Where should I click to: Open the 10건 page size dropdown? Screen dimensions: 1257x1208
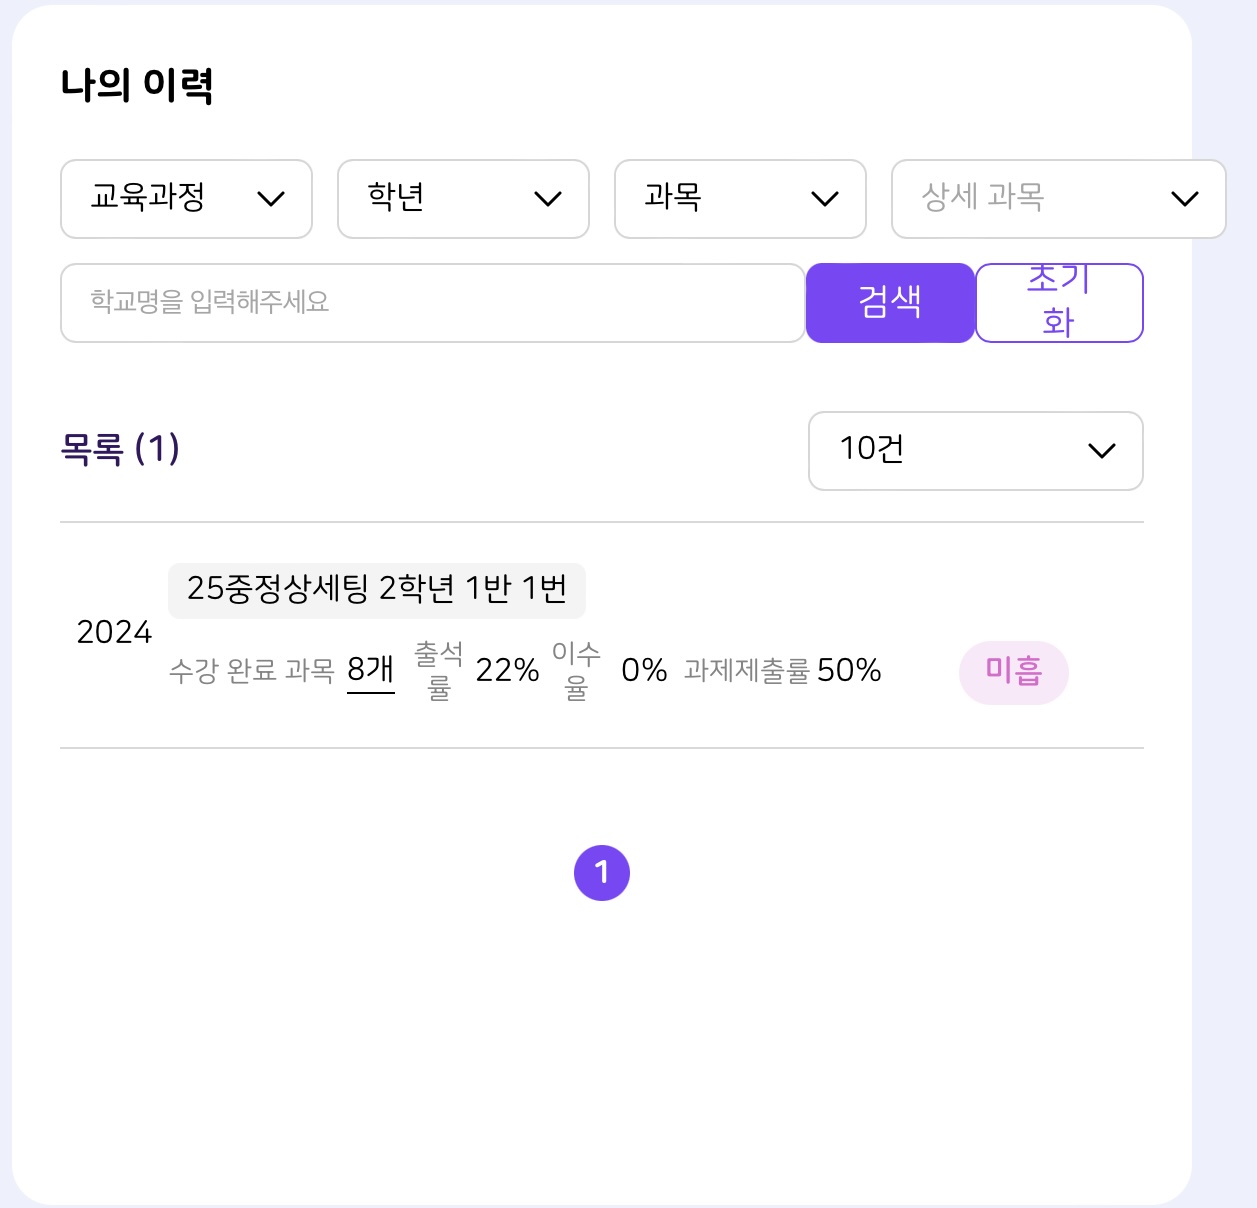pyautogui.click(x=975, y=451)
